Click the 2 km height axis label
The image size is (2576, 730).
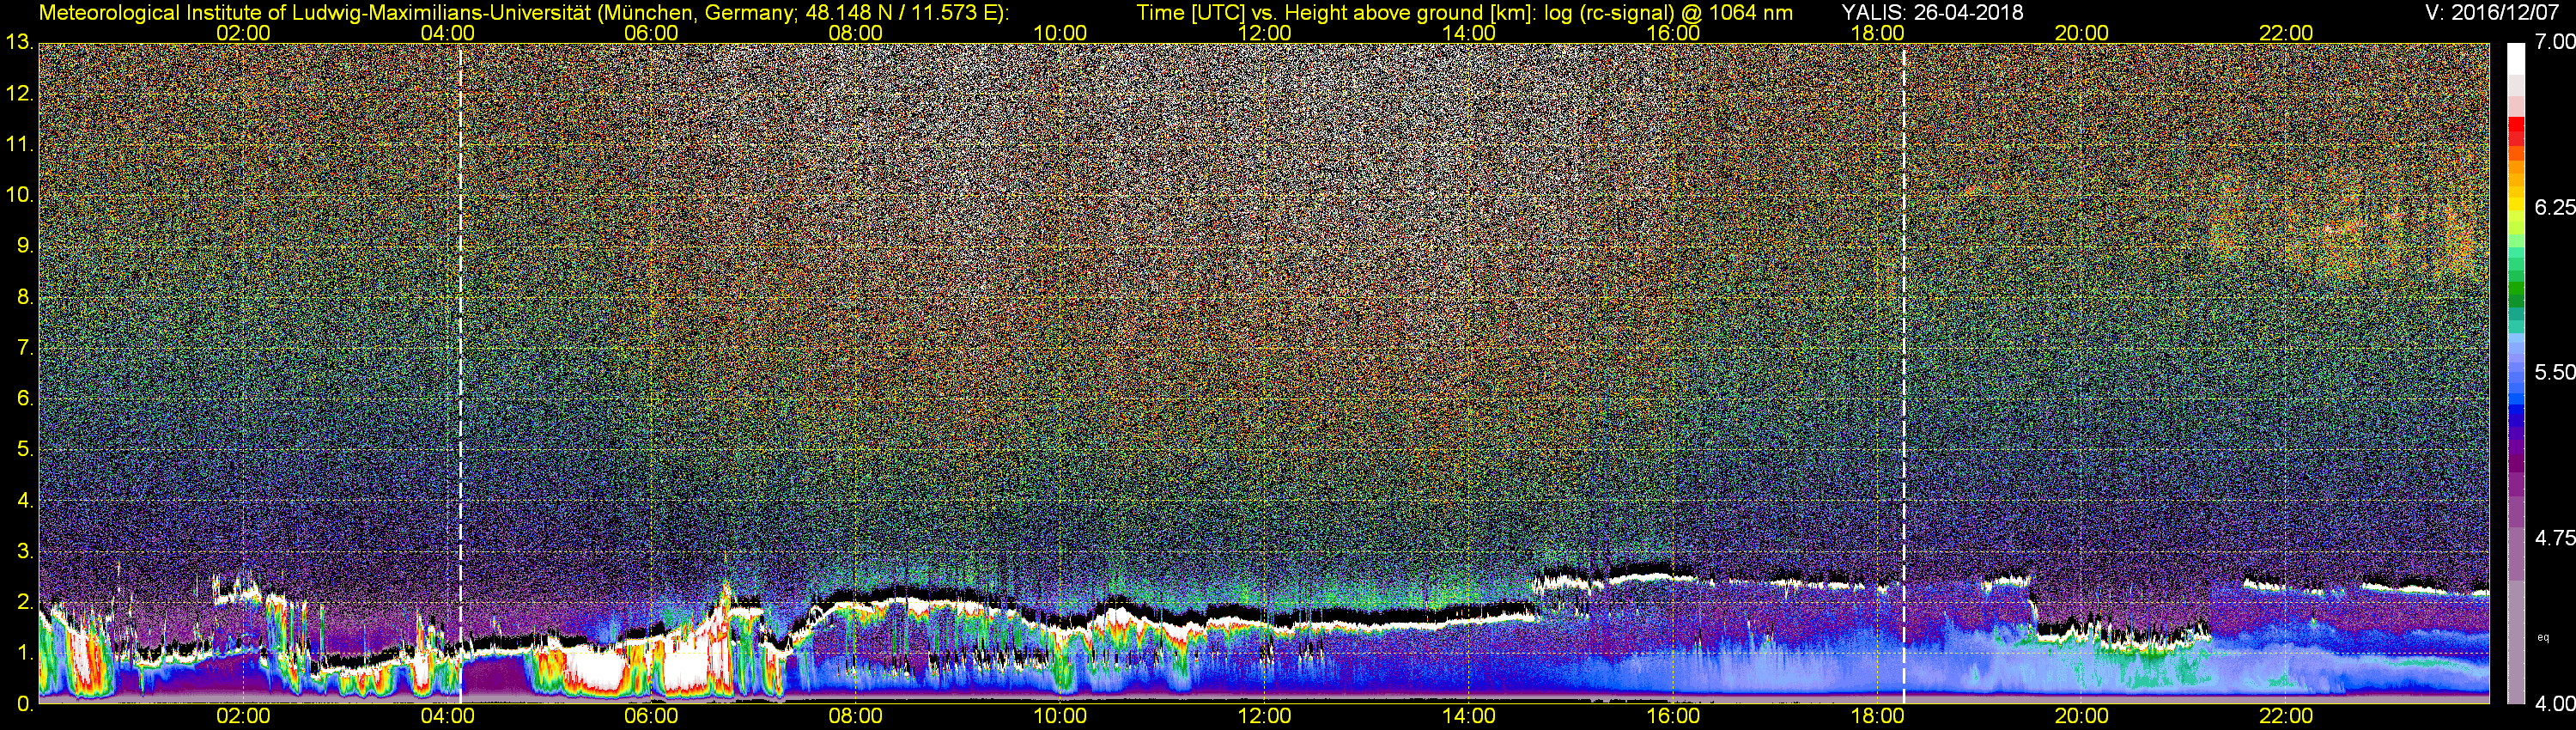coord(24,602)
